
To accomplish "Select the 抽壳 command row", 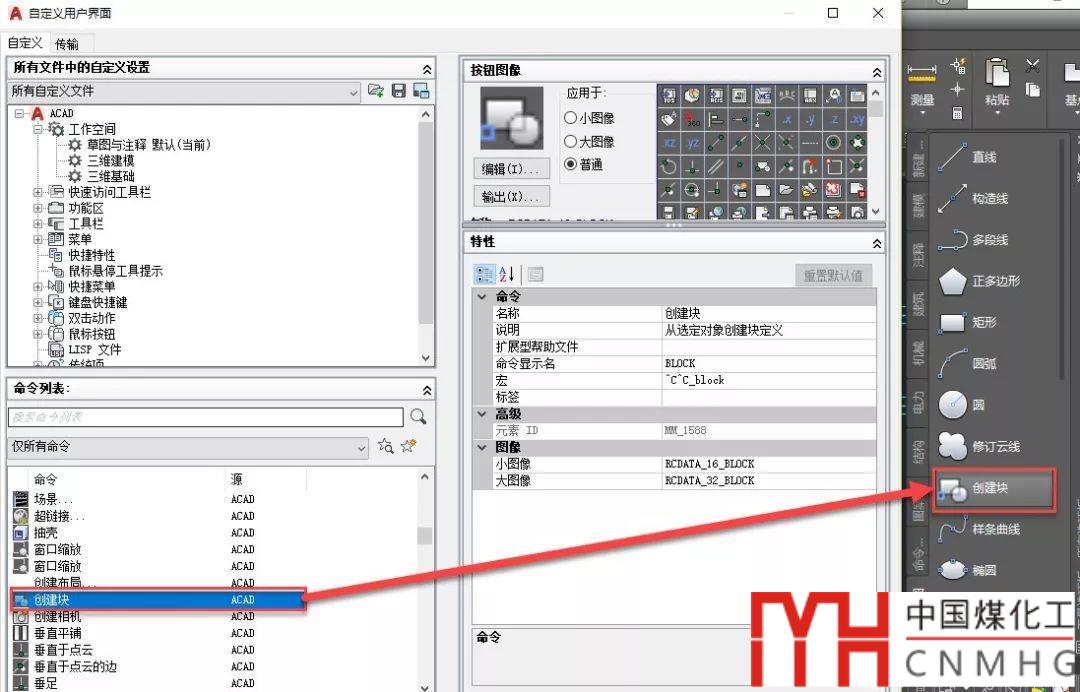I will tap(158, 532).
